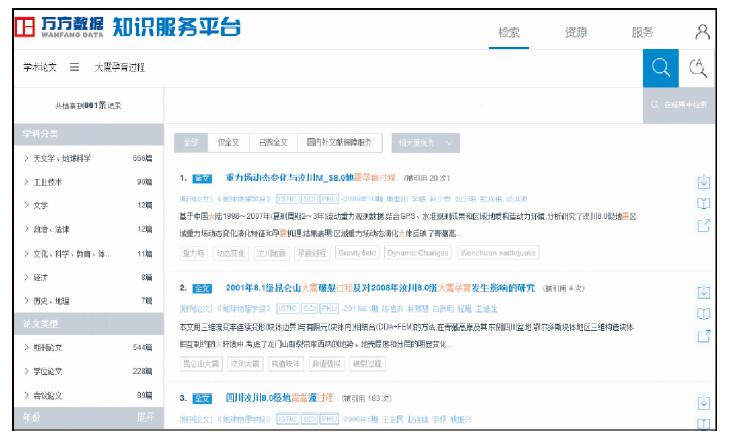The height and width of the screenshot is (440, 733).
Task: Export the second result citation
Action: pos(703,336)
